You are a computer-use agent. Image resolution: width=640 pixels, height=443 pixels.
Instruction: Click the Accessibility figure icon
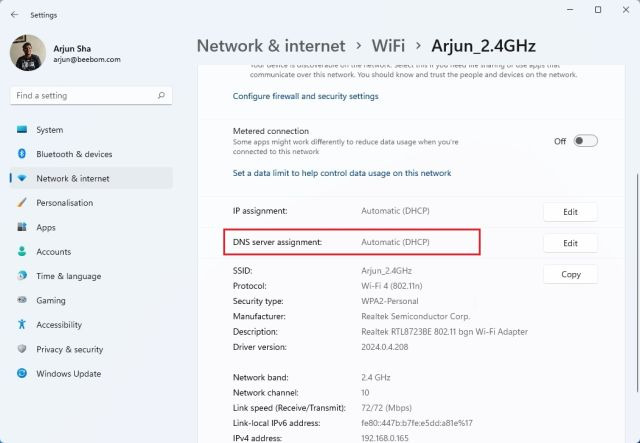coord(22,325)
